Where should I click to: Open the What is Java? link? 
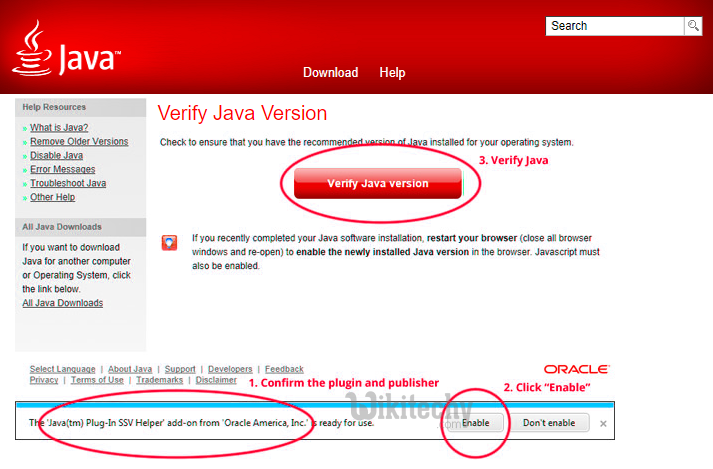59,127
